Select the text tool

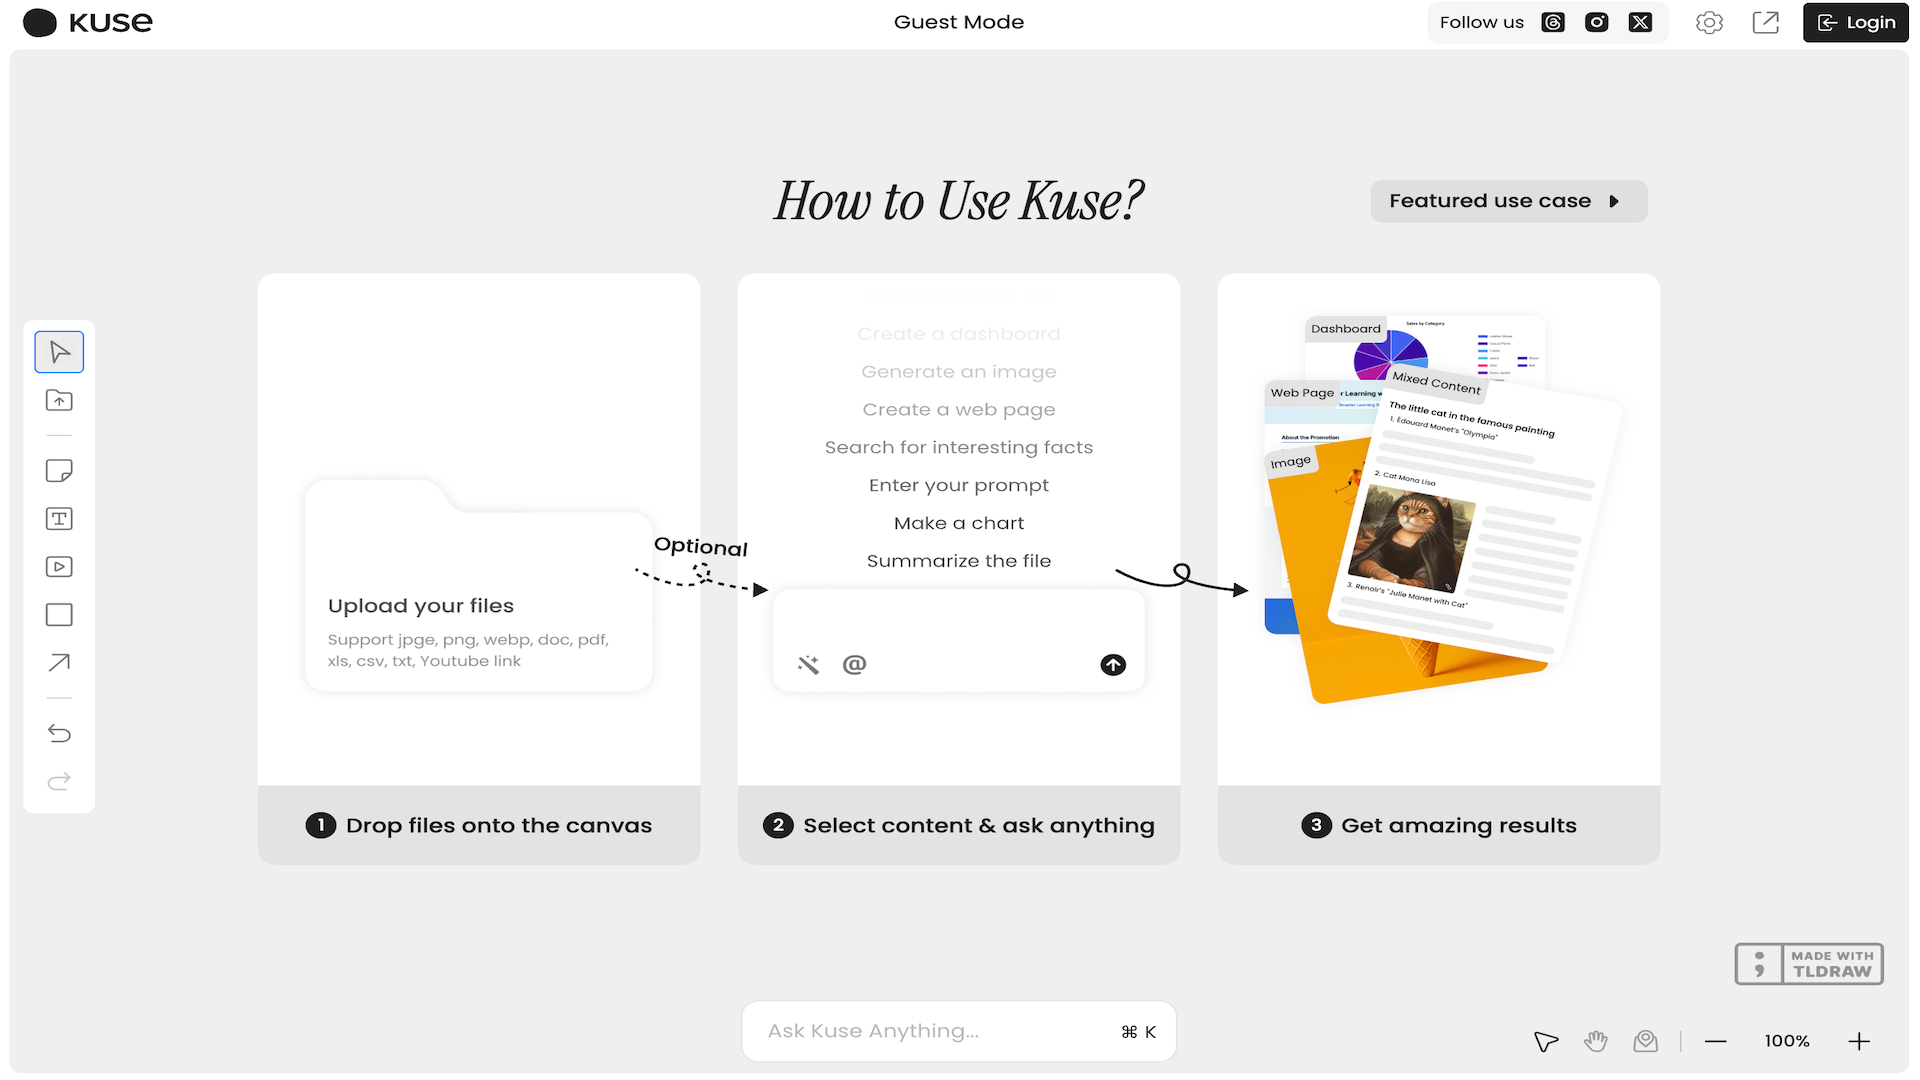click(59, 518)
